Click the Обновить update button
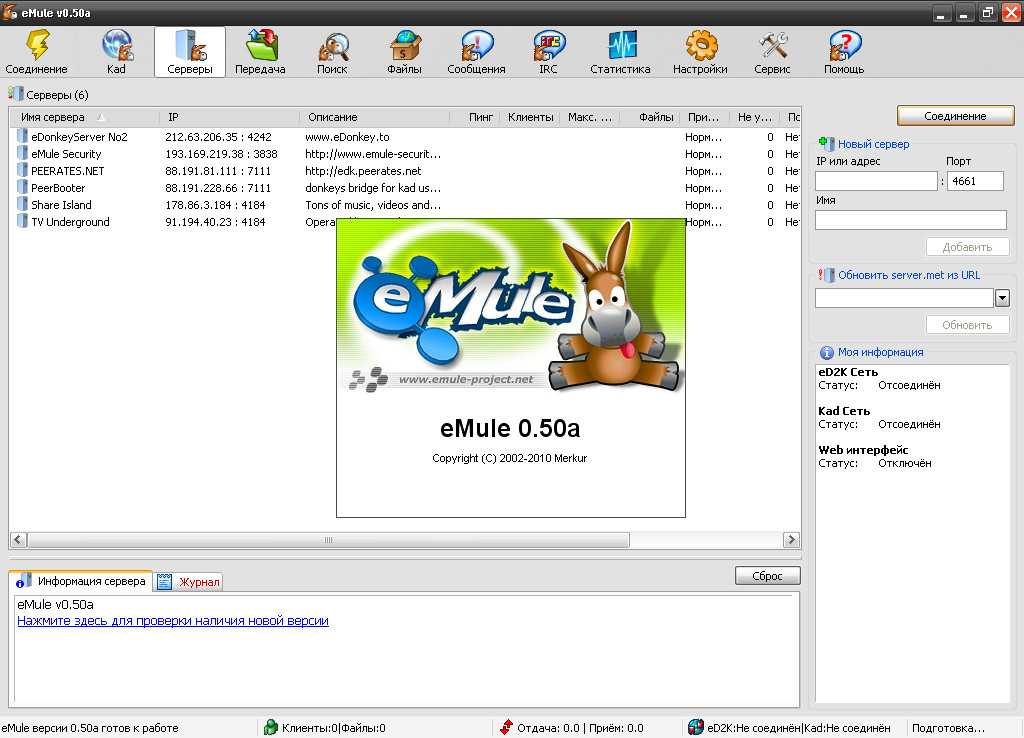 (967, 325)
